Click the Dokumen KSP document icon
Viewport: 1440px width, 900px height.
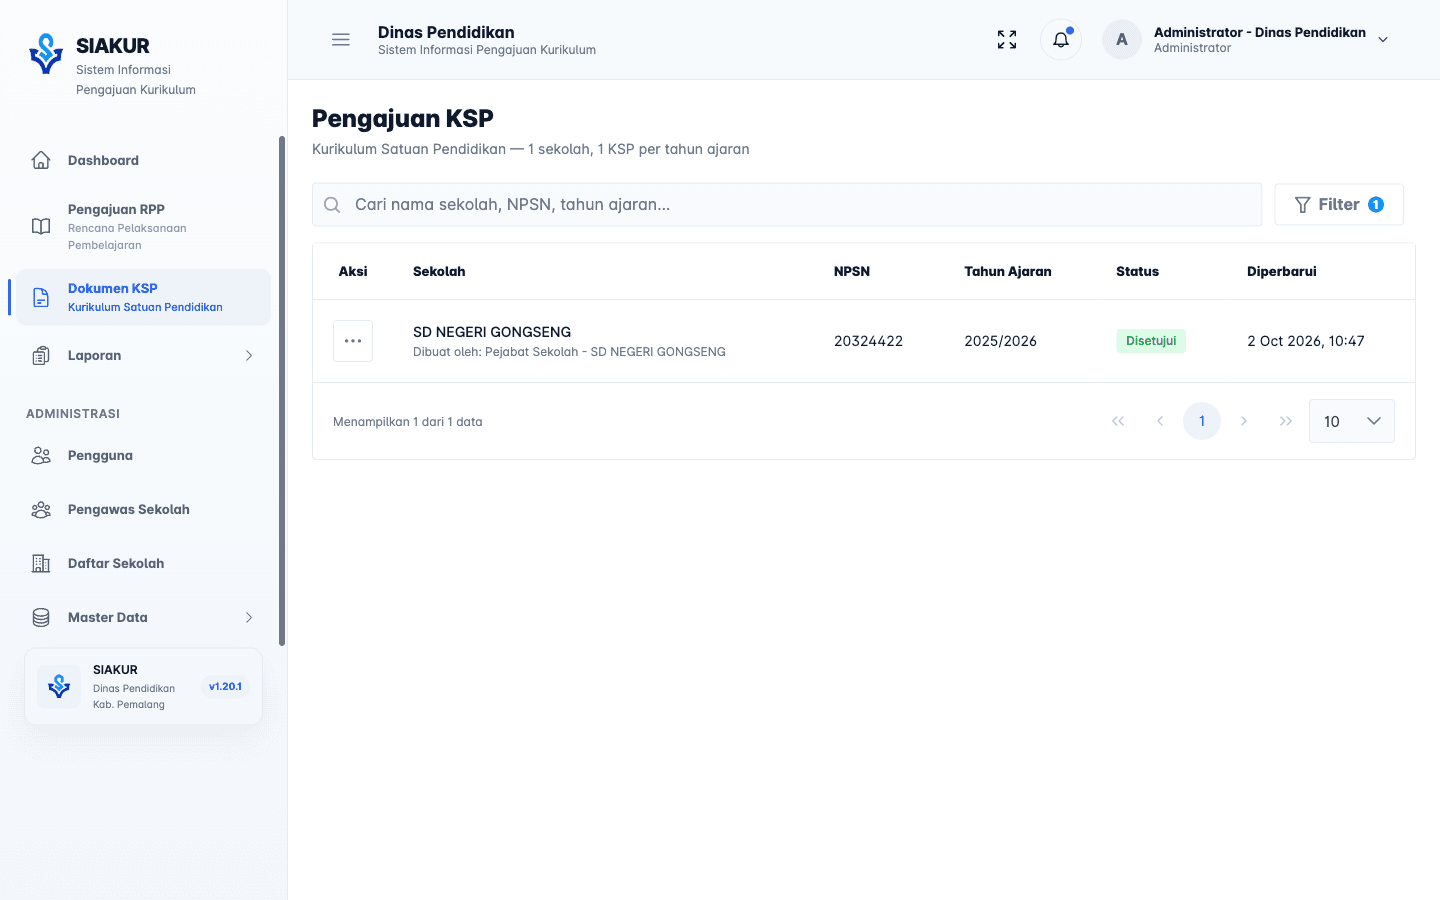(41, 297)
